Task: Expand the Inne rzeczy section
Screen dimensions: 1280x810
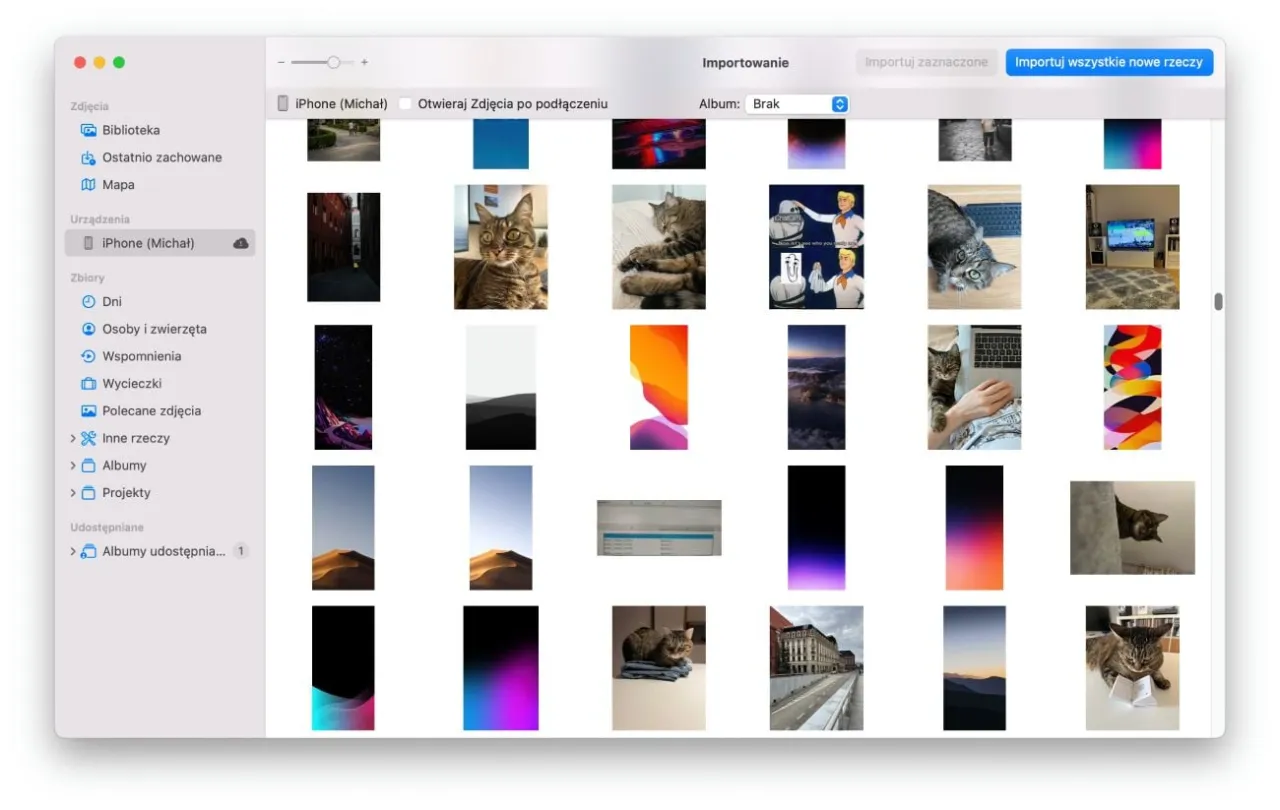Action: tap(71, 438)
